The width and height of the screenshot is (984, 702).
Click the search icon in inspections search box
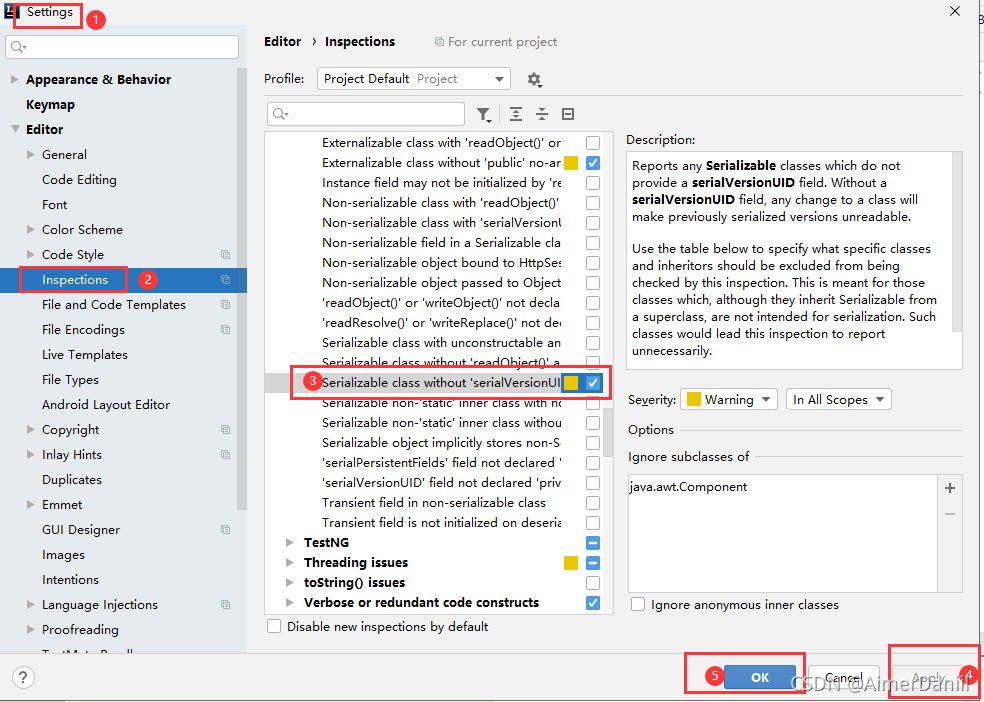[x=281, y=115]
